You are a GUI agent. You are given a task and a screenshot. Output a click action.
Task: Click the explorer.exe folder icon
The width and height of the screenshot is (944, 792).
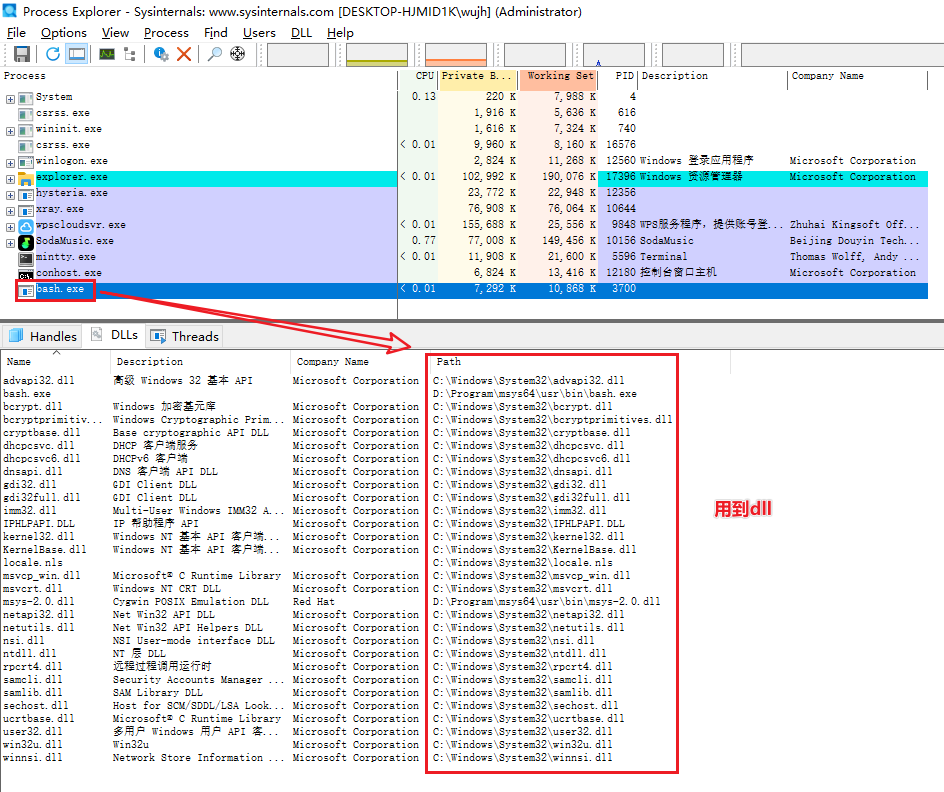(x=25, y=178)
